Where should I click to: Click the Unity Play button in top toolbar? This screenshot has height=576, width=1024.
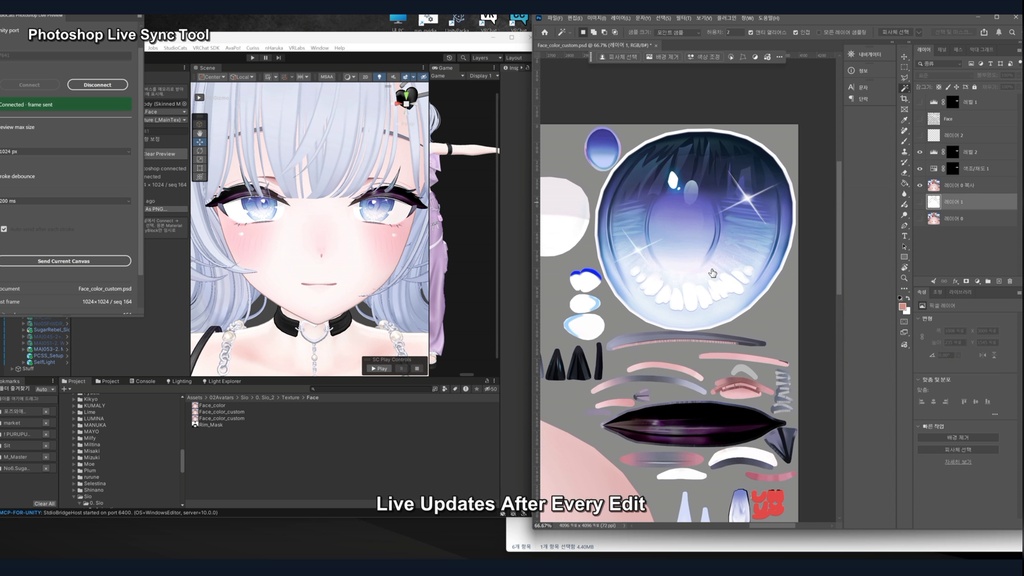[252, 57]
